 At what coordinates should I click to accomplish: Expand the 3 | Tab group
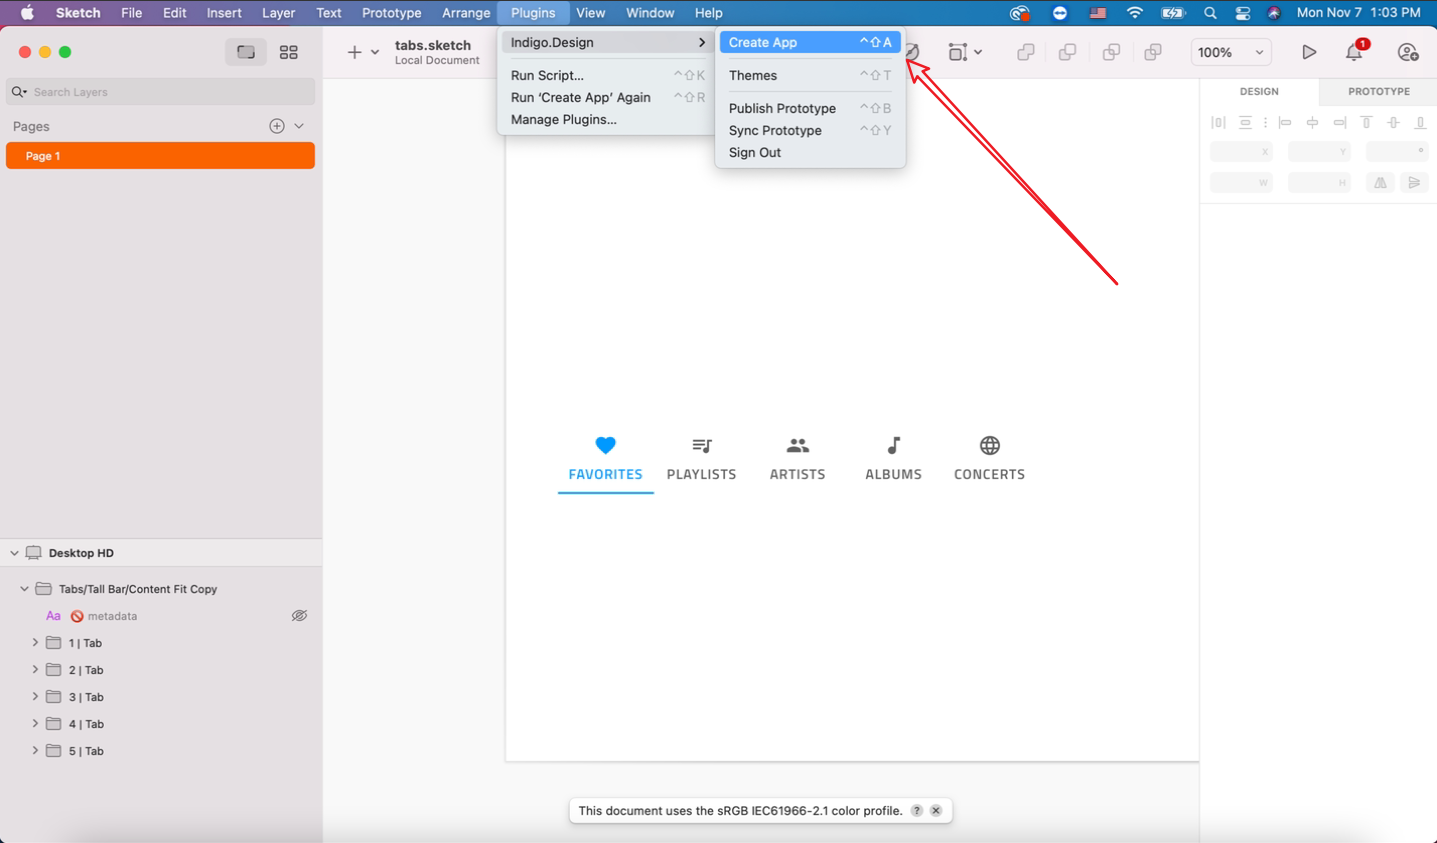pyautogui.click(x=36, y=697)
